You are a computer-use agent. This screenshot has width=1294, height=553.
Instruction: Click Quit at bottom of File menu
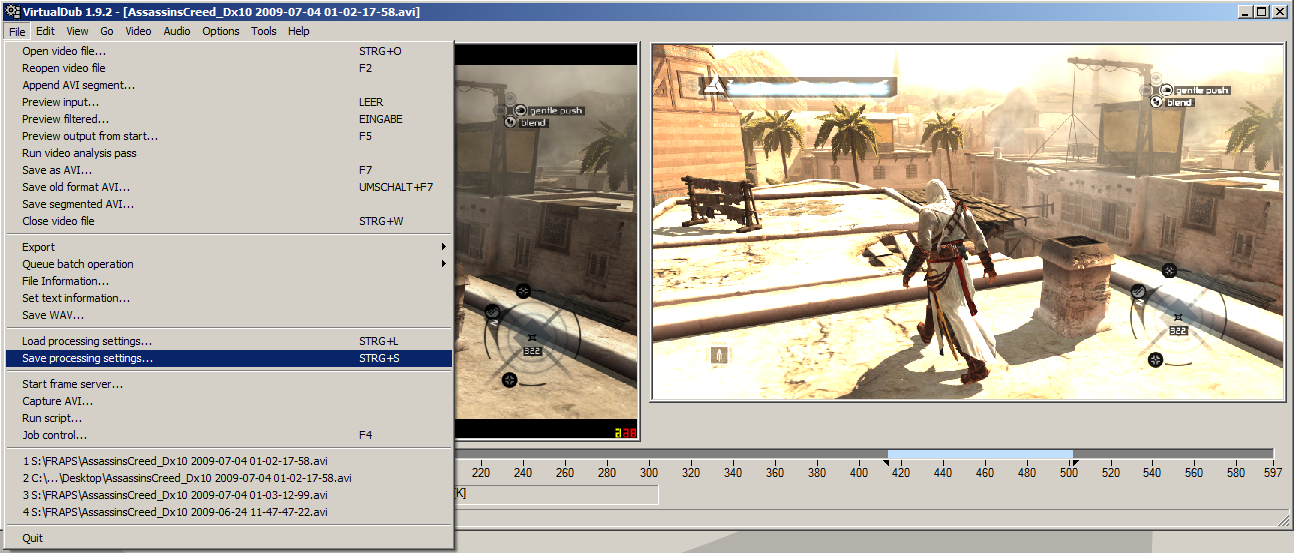[x=33, y=538]
